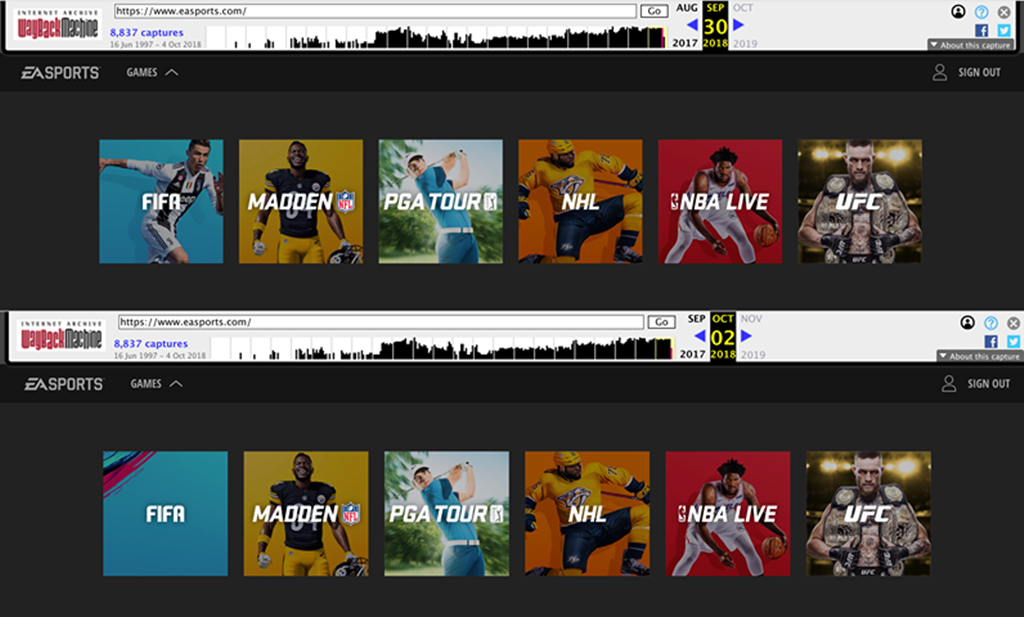Share on Twitter from the Oct 02 capture toolbar
This screenshot has height=617, width=1024.
(x=1013, y=341)
